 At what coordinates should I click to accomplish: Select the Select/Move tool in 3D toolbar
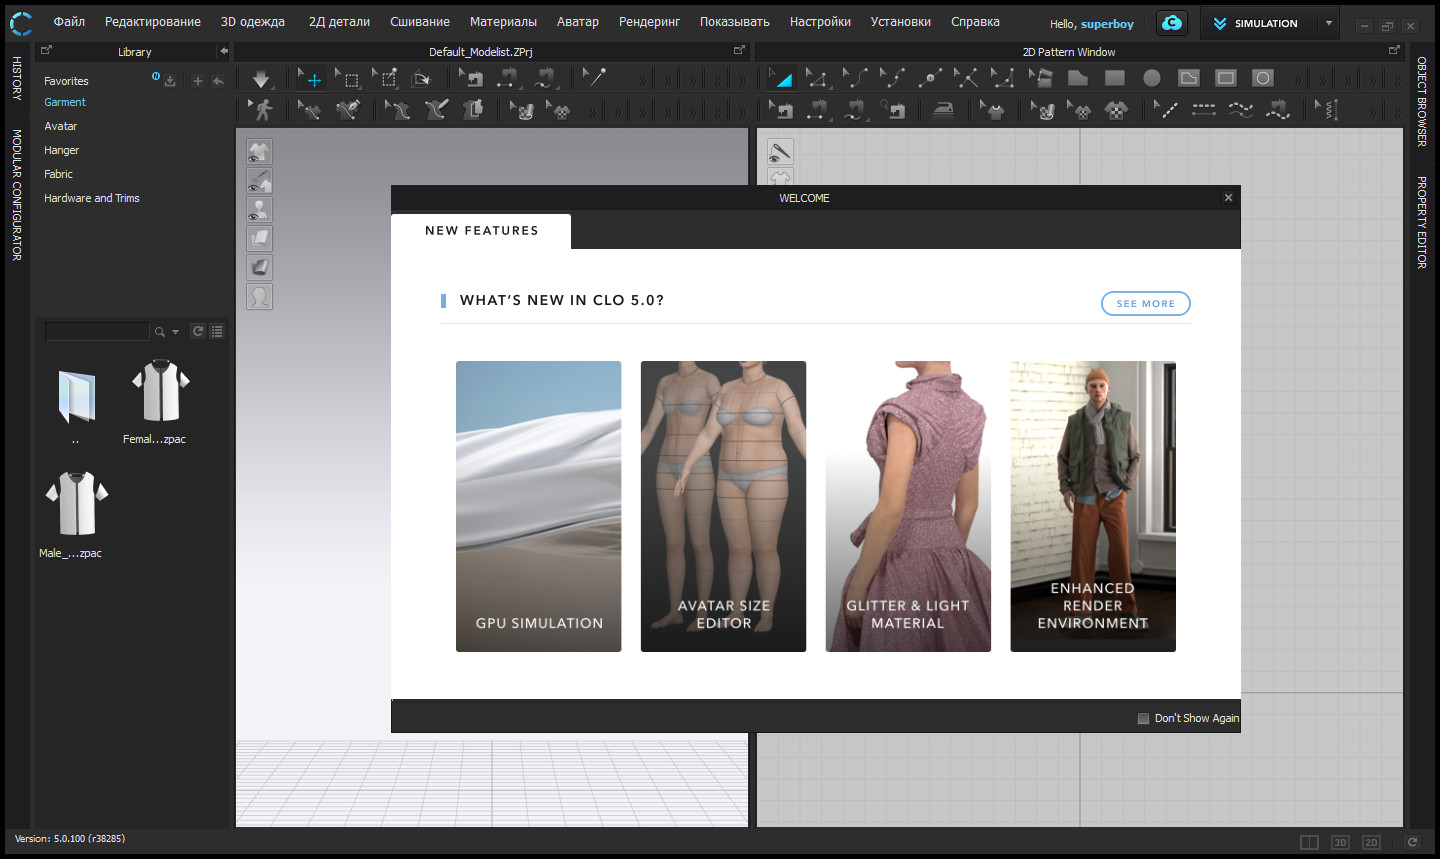pos(311,79)
